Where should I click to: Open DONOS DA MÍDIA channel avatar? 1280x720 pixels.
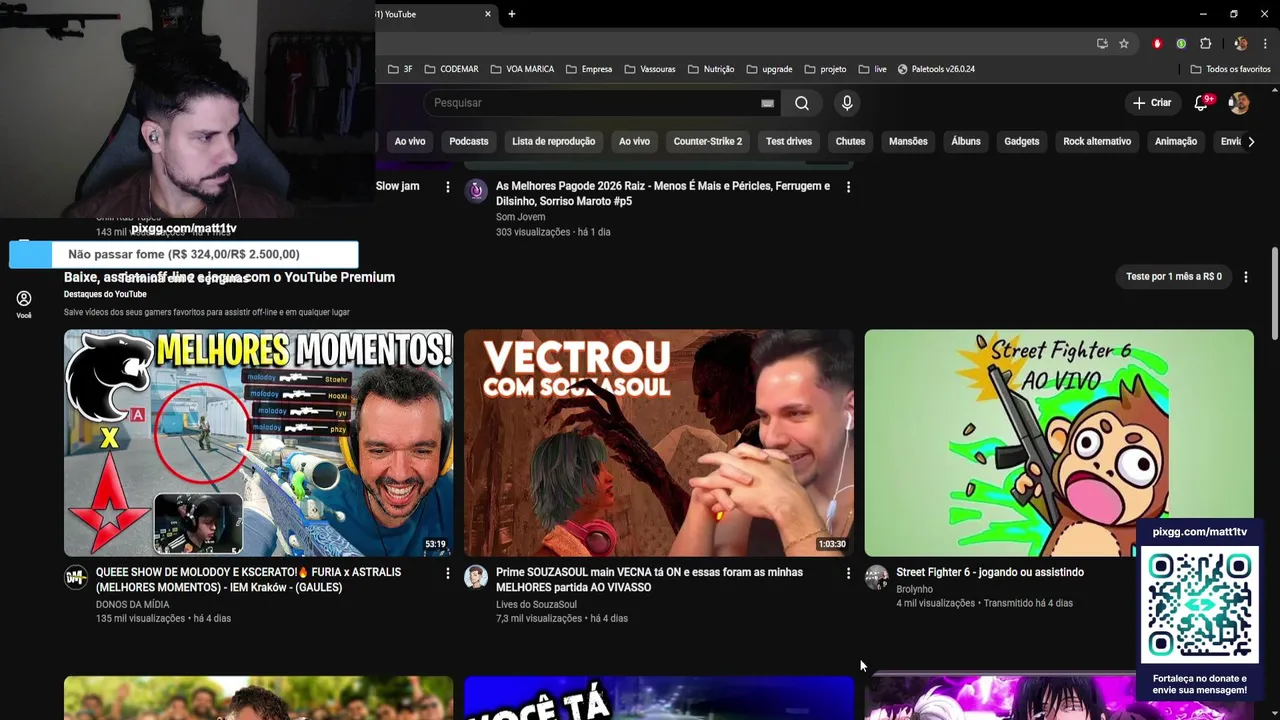click(x=76, y=577)
